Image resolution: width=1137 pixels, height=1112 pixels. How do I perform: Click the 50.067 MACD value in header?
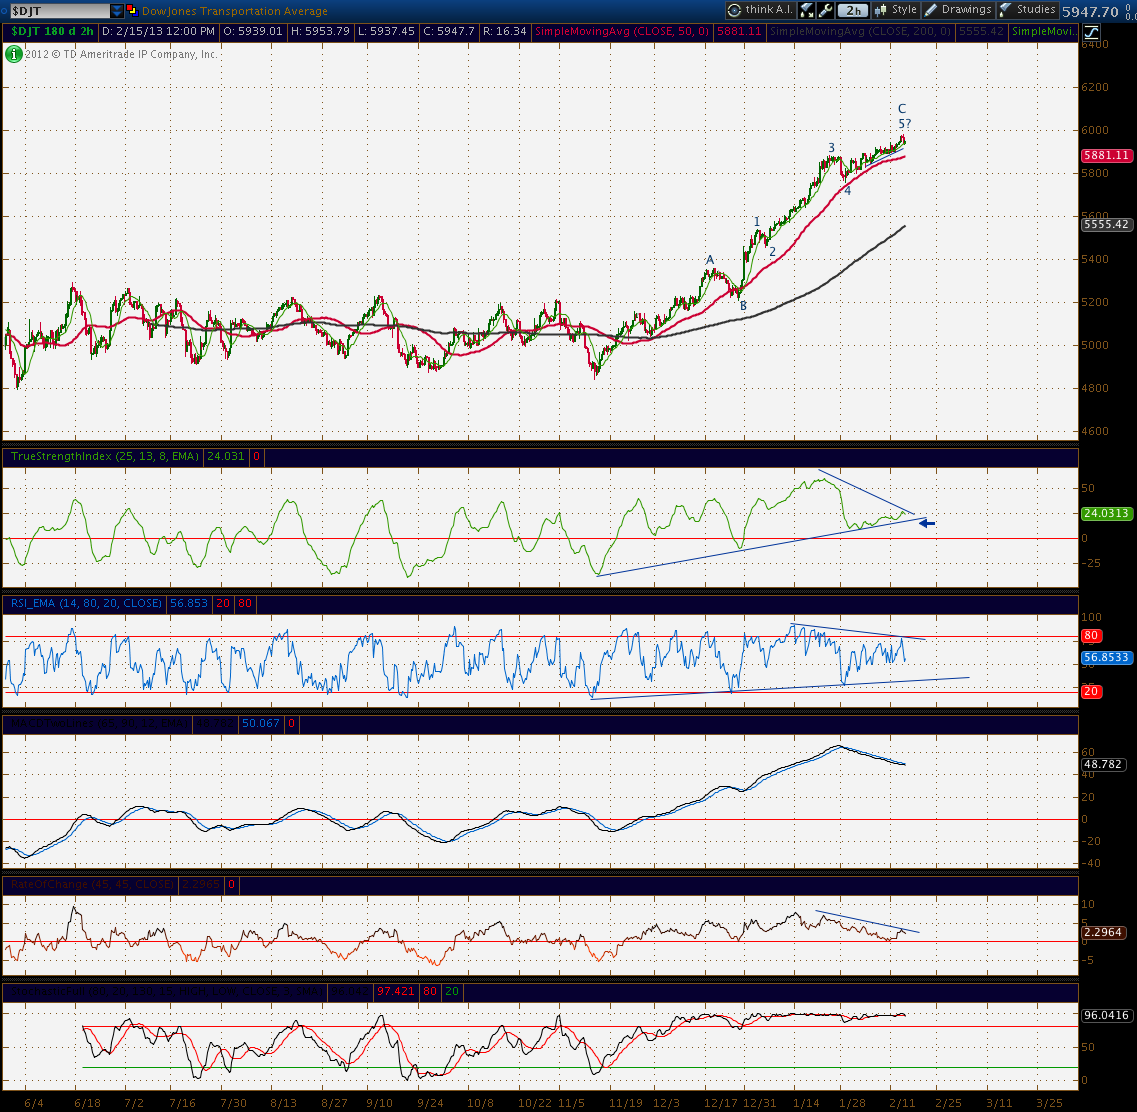[x=260, y=723]
